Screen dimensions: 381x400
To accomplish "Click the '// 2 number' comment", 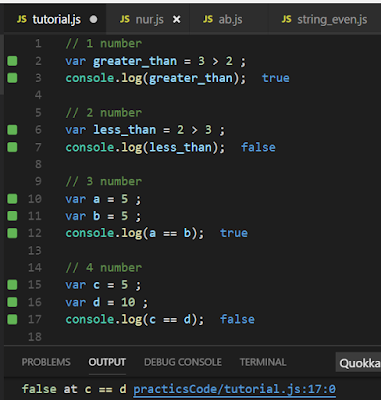I will click(104, 113).
